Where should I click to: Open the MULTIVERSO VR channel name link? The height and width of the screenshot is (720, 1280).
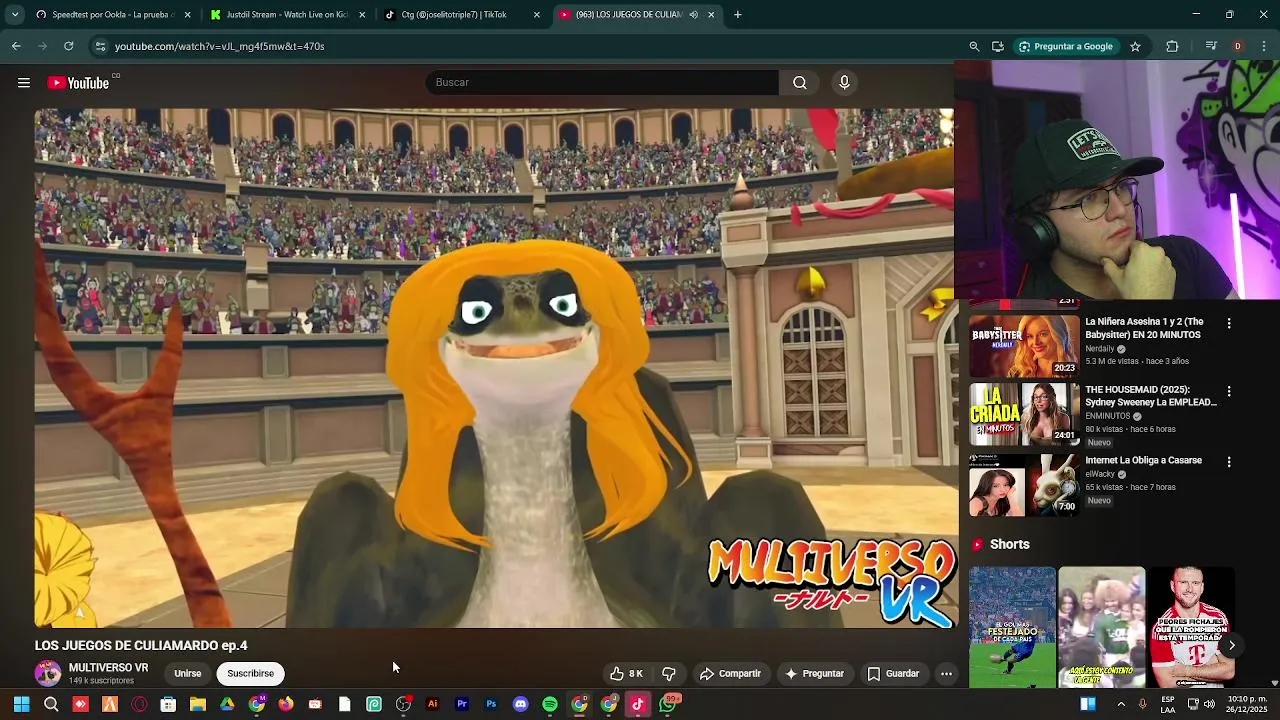(108, 667)
